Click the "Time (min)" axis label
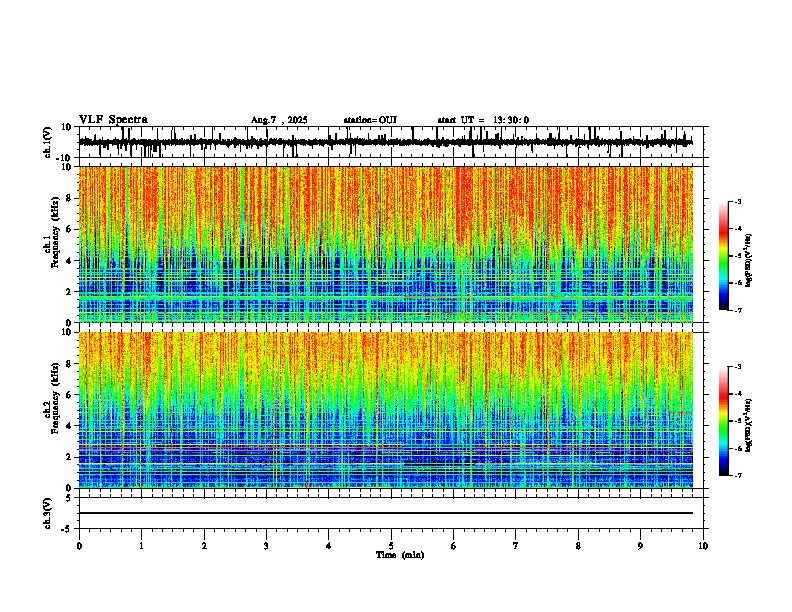The width and height of the screenshot is (792, 612). 400,555
